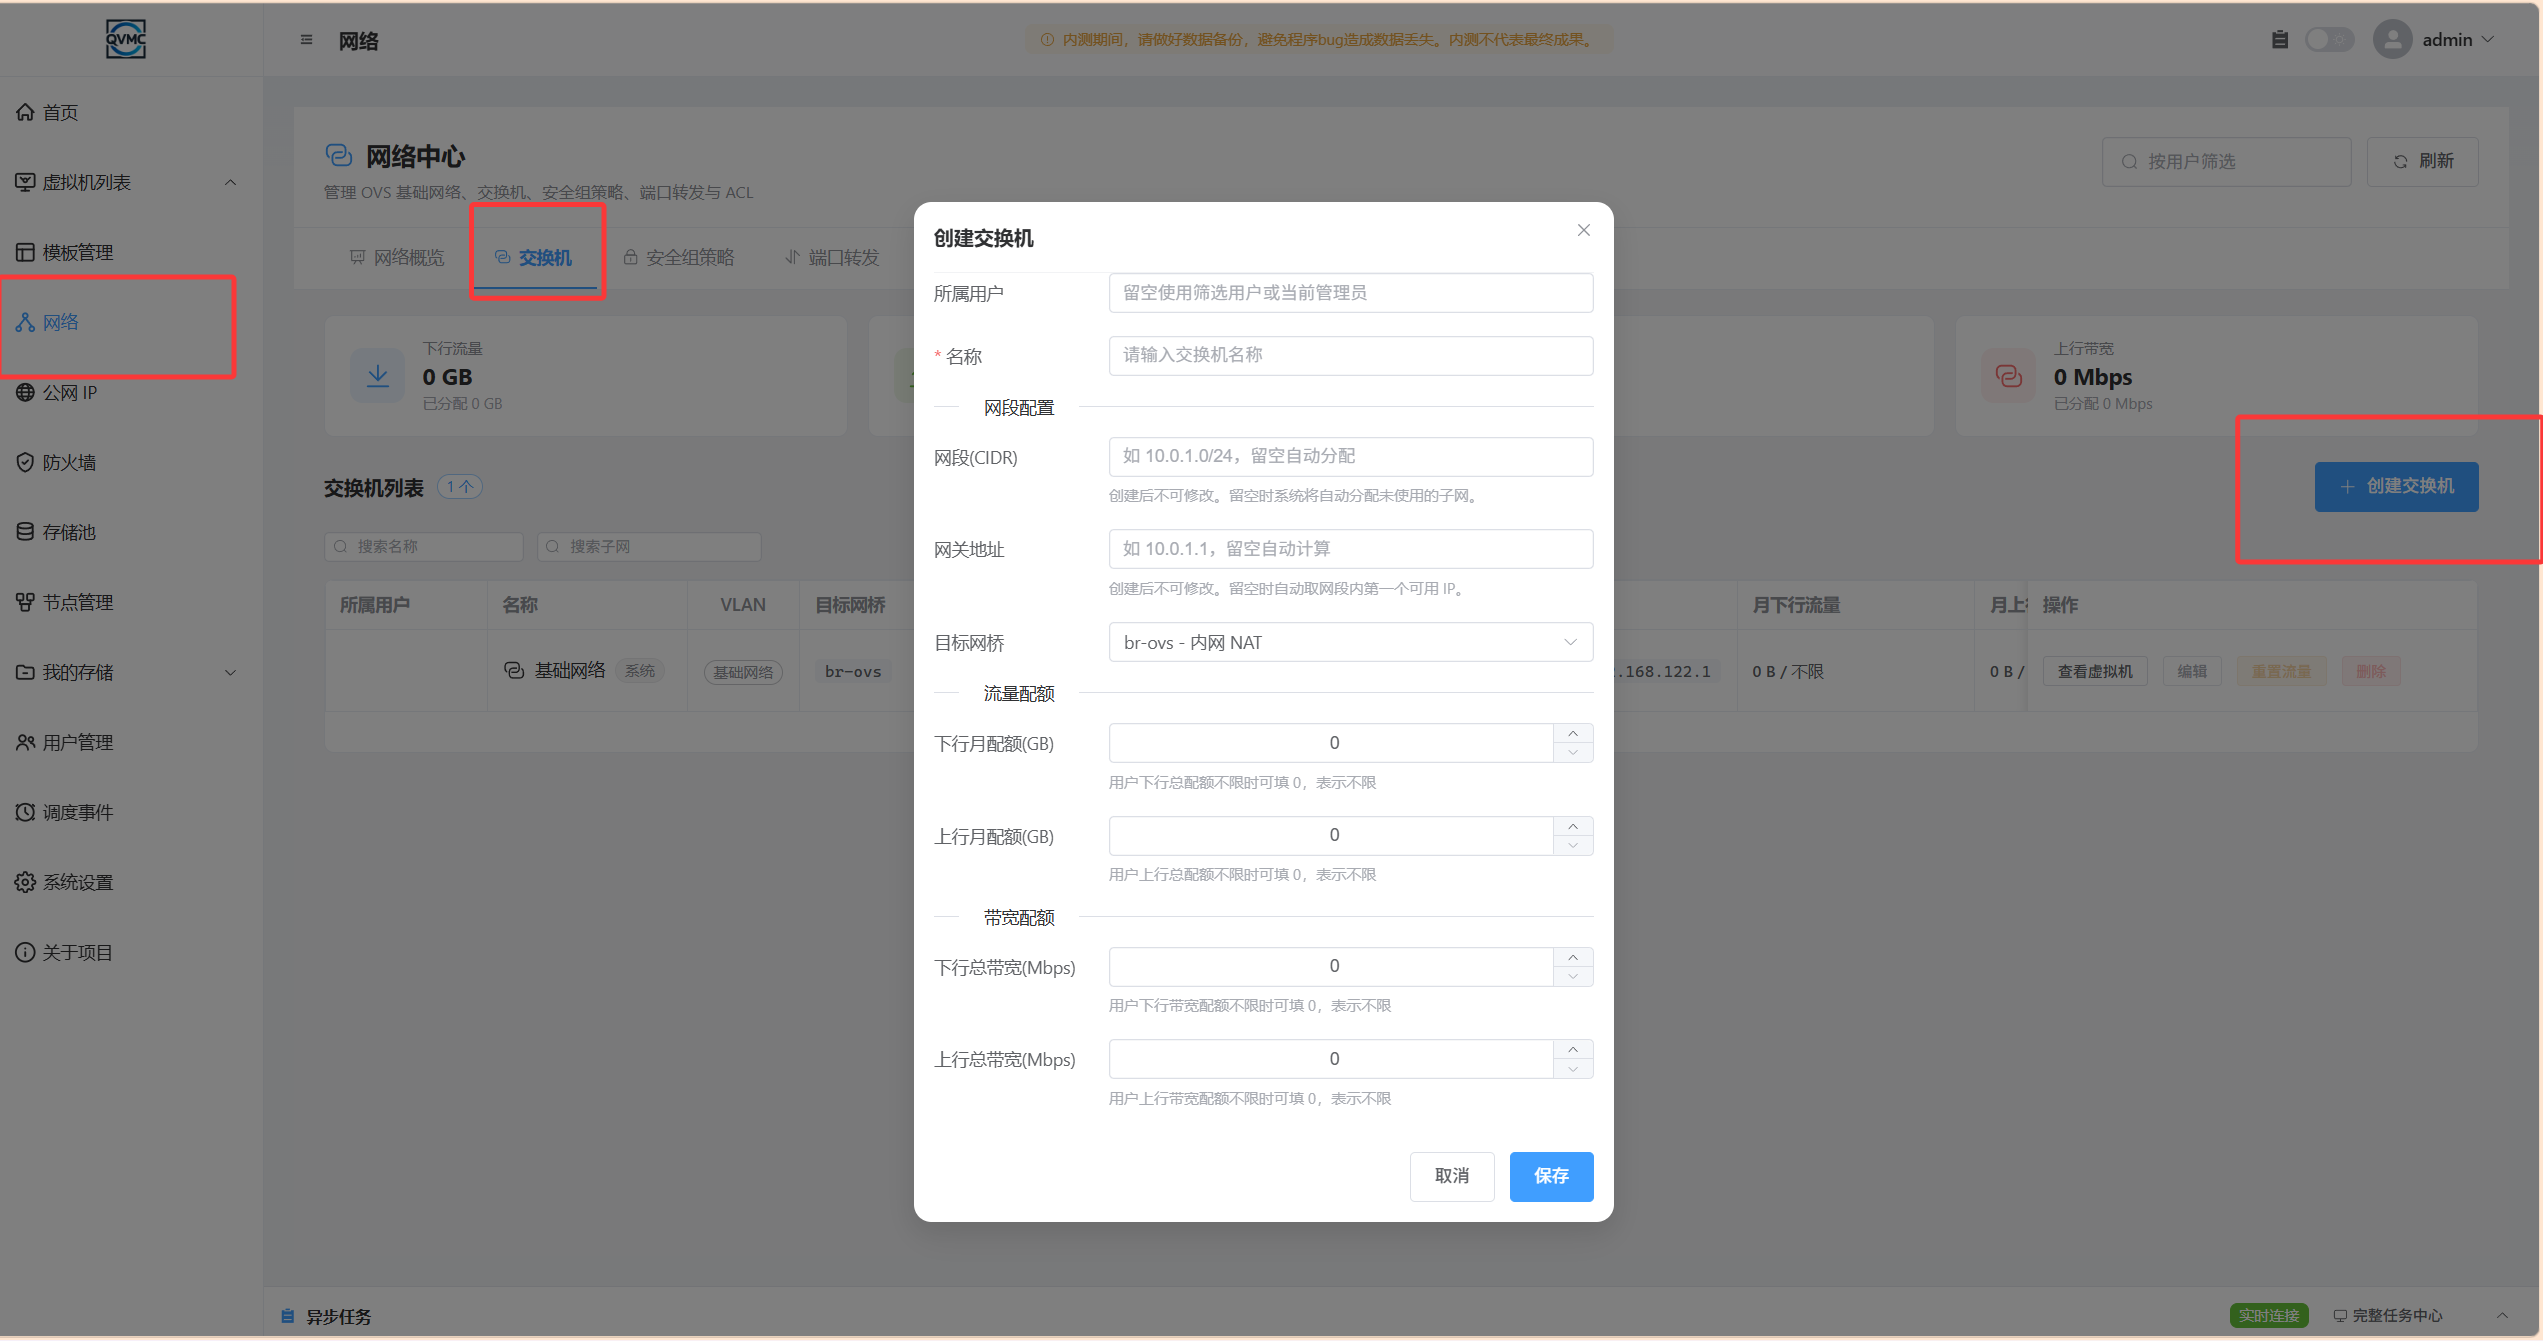This screenshot has height=1341, width=2543.
Task: Switch to 安全组策略 tab
Action: 679,258
